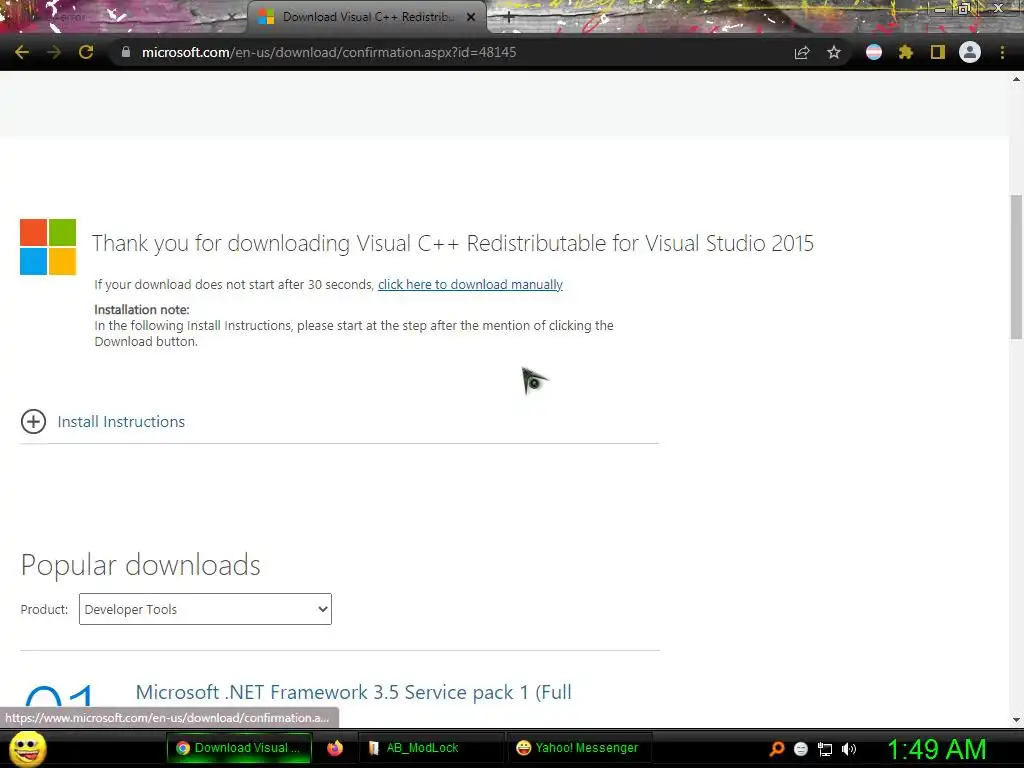Screen dimensions: 1024x768
Task: Toggle the browser side panel
Action: (x=938, y=52)
